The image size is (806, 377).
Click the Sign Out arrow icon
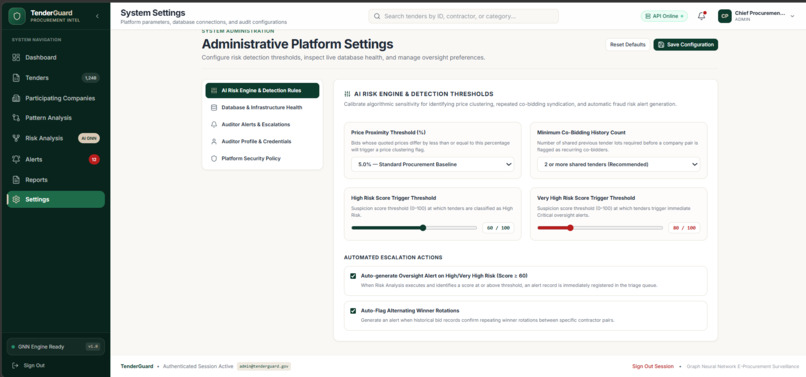coord(15,365)
